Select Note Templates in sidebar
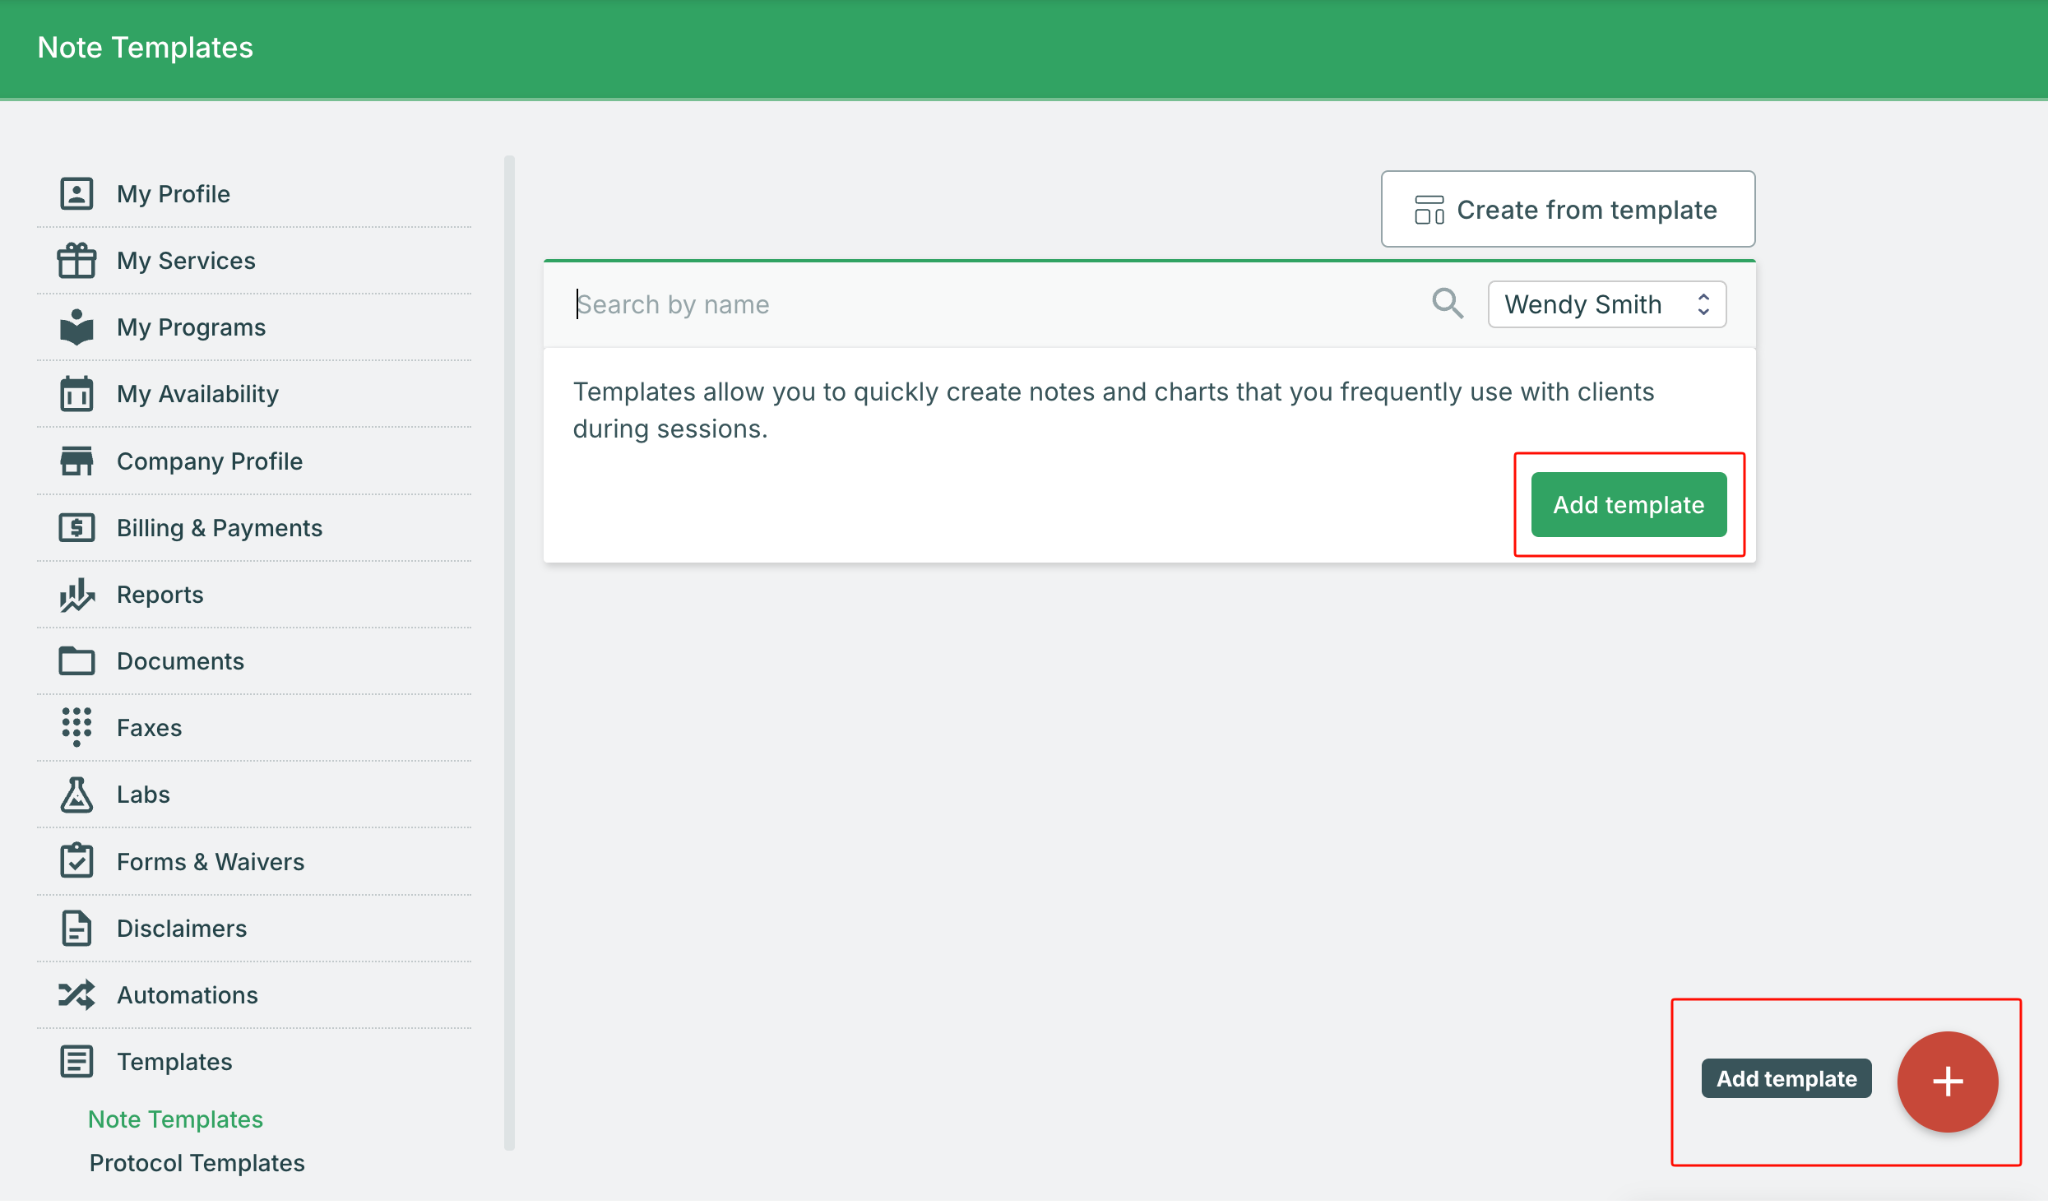This screenshot has height=1201, width=2048. tap(175, 1119)
